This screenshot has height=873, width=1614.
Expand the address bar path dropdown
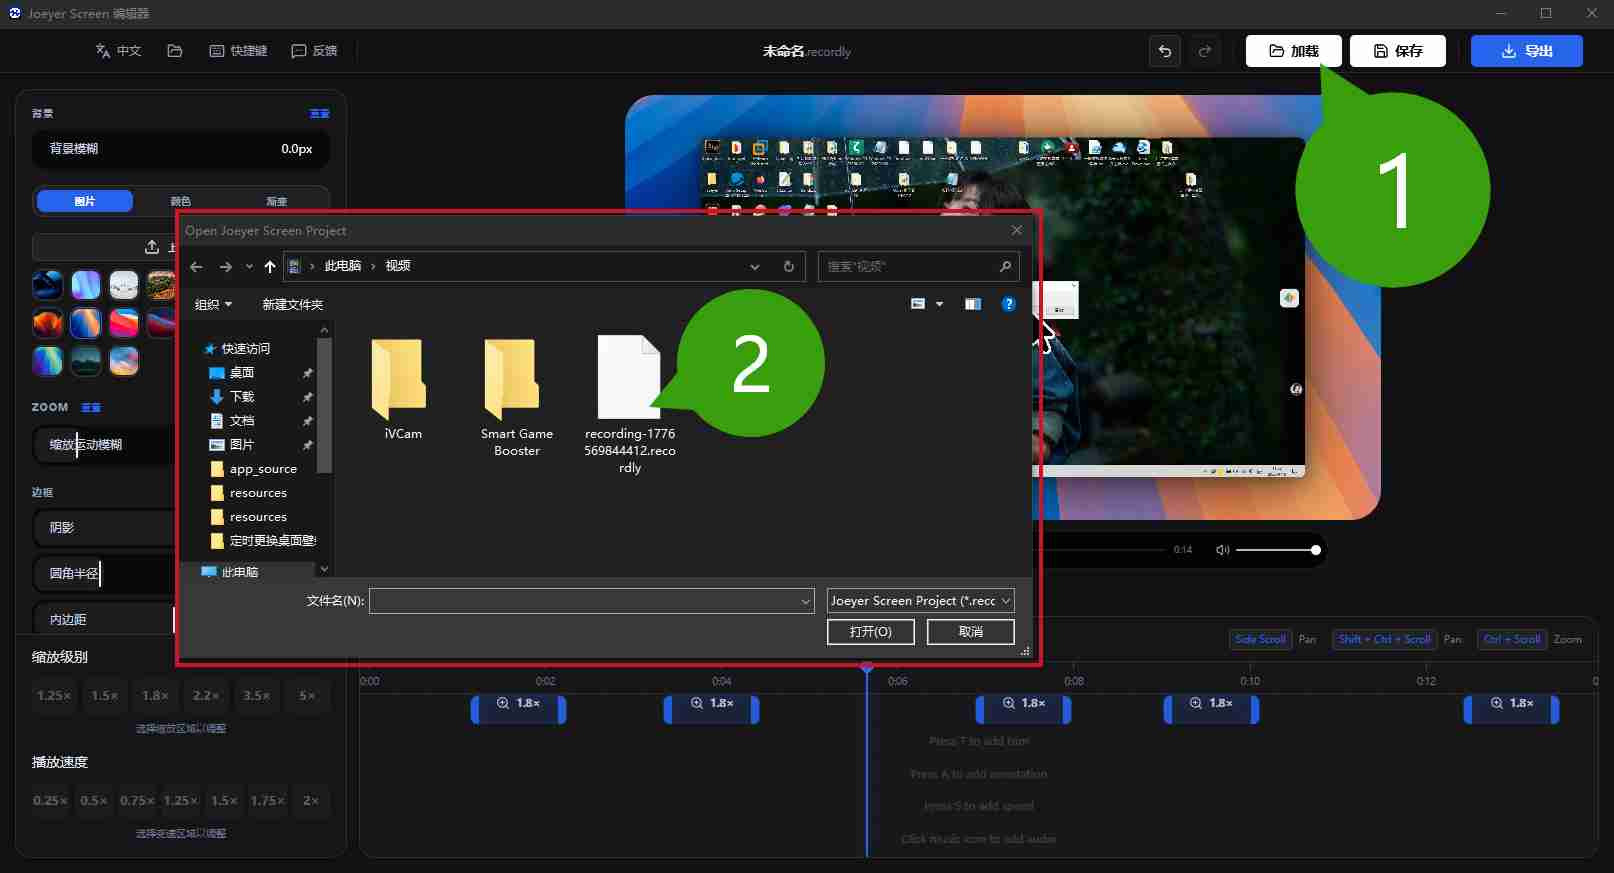pos(755,266)
